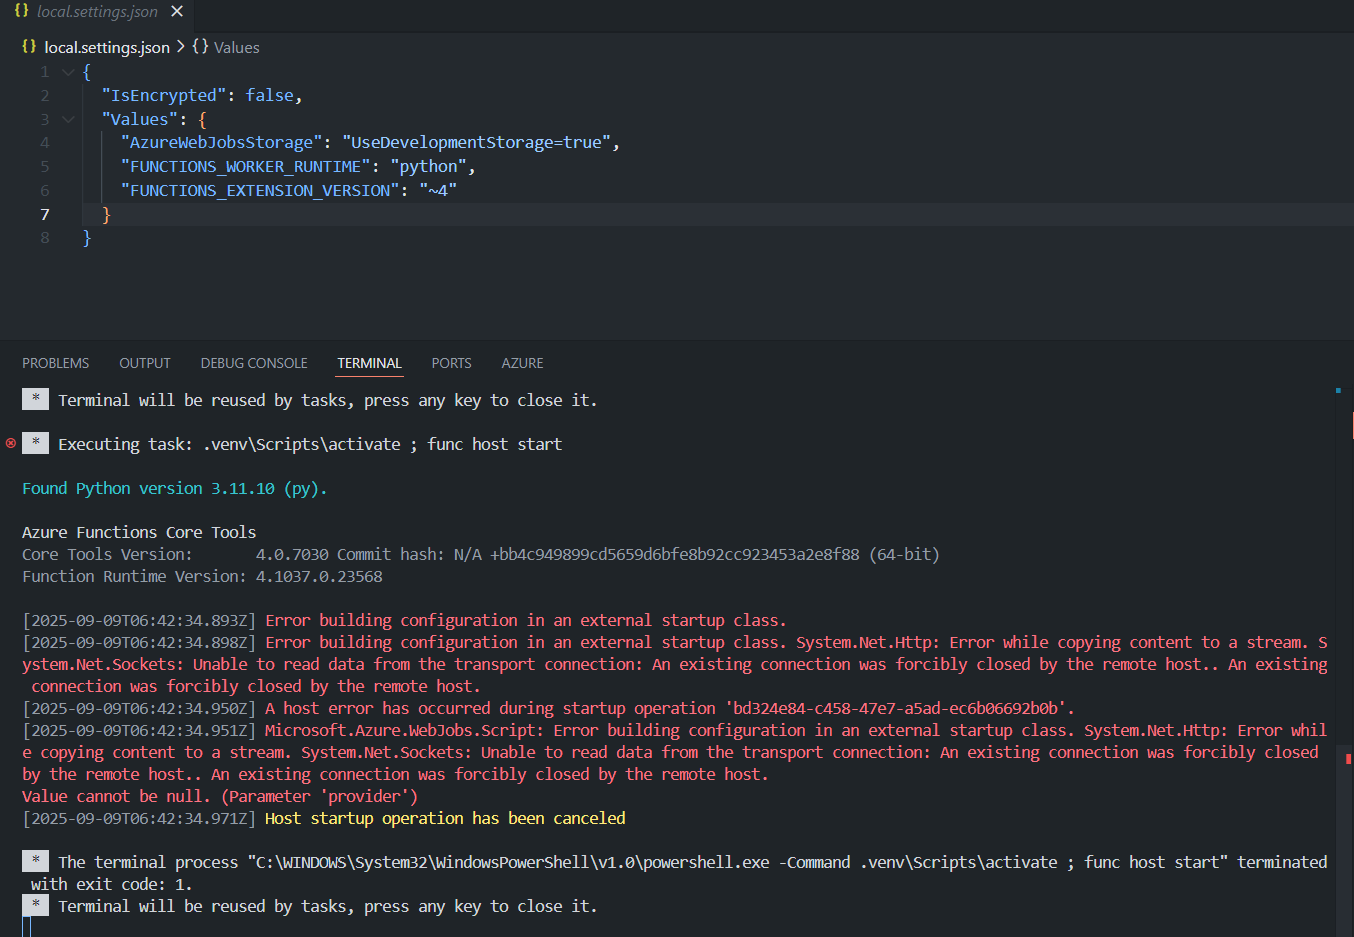Click the Values symbol icon in the breadcrumbs

[x=200, y=47]
